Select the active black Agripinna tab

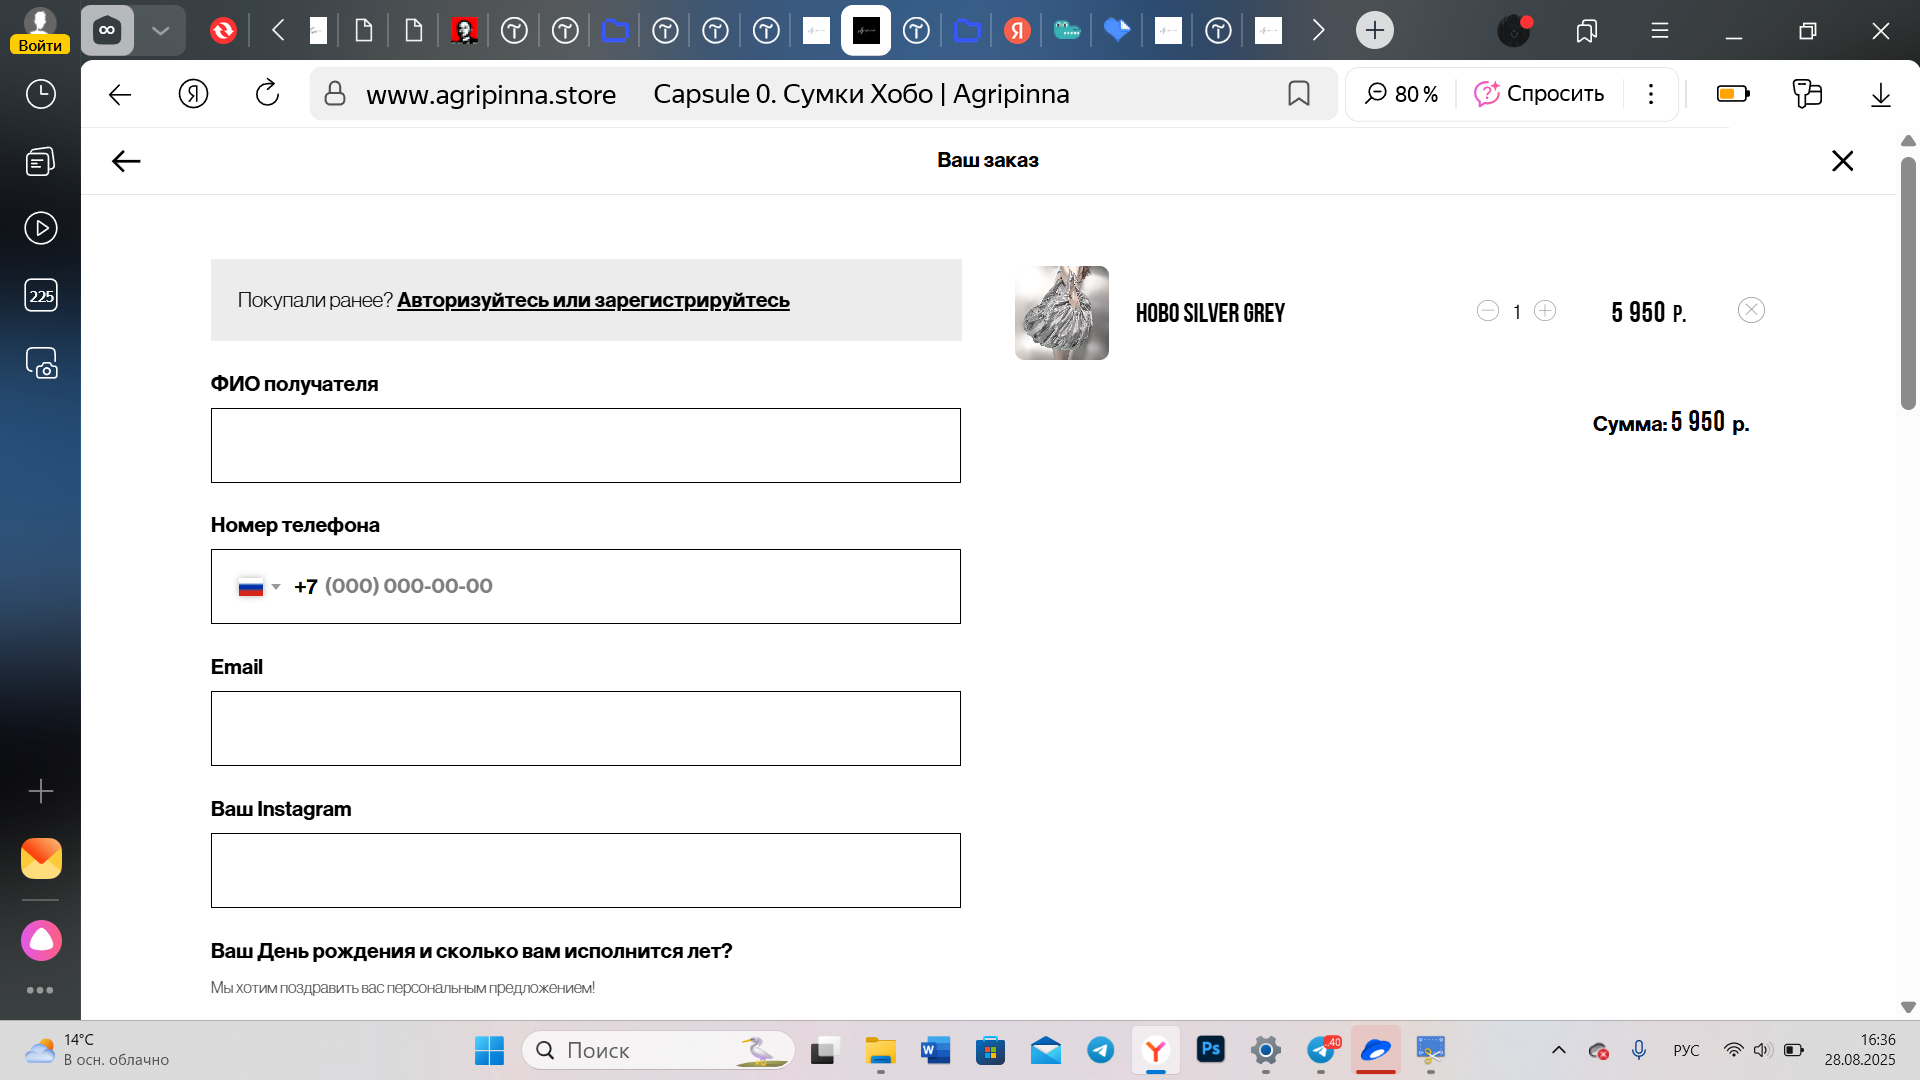[866, 30]
